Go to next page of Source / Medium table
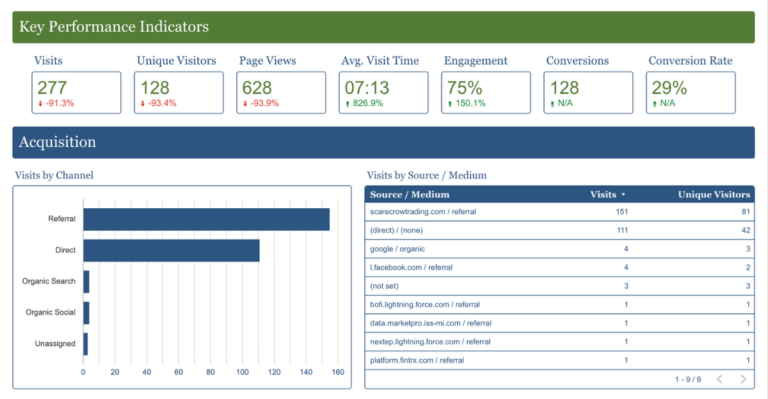The image size is (768, 399). pyautogui.click(x=743, y=379)
